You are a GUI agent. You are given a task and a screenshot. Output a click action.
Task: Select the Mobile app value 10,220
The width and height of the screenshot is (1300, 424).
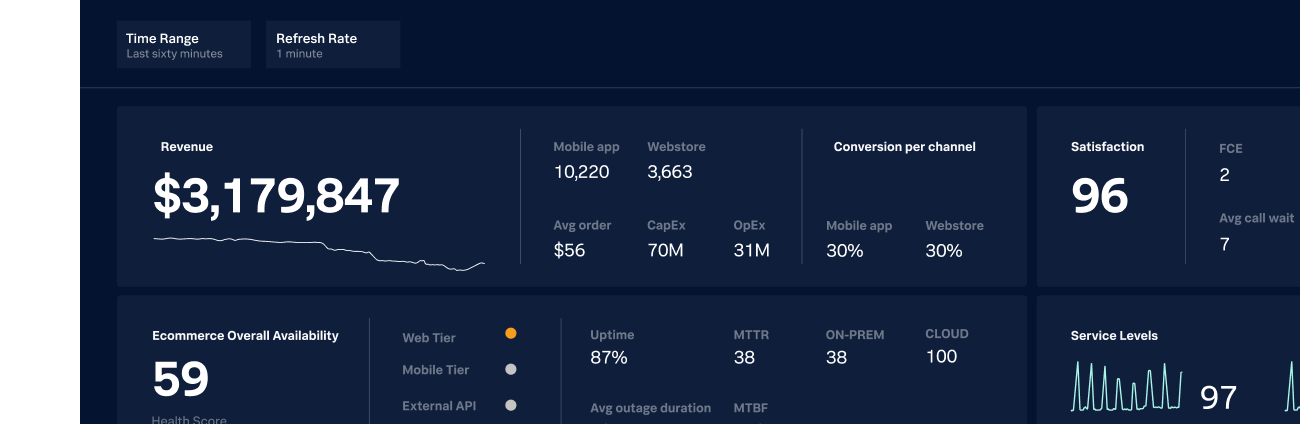(581, 172)
